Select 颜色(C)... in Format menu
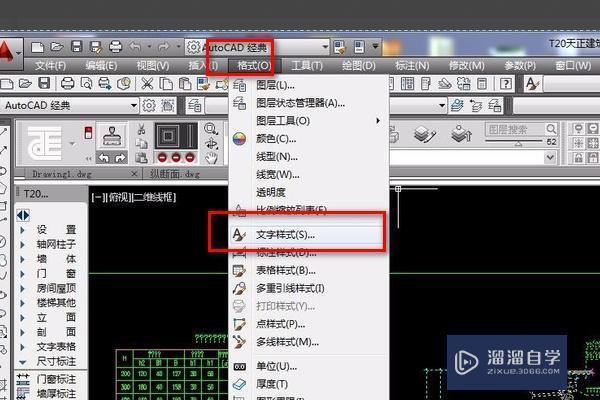The height and width of the screenshot is (400, 600). [309, 139]
